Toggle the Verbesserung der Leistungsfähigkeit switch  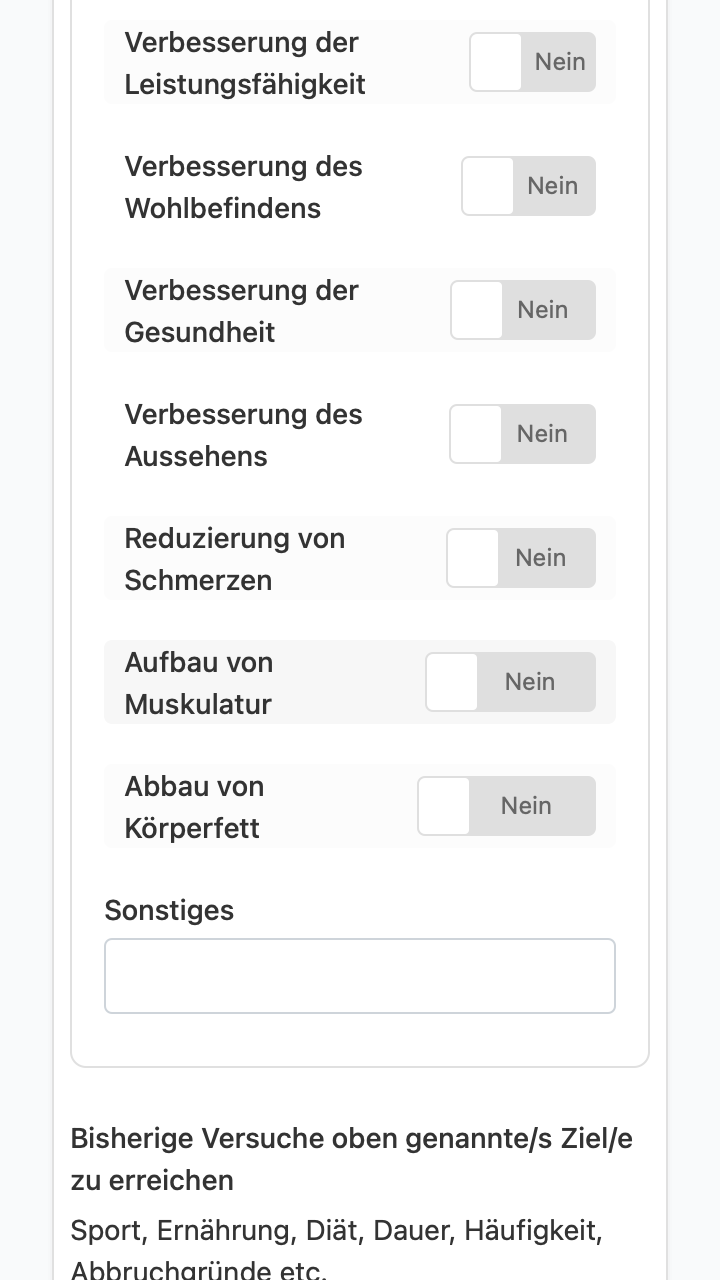coord(532,62)
